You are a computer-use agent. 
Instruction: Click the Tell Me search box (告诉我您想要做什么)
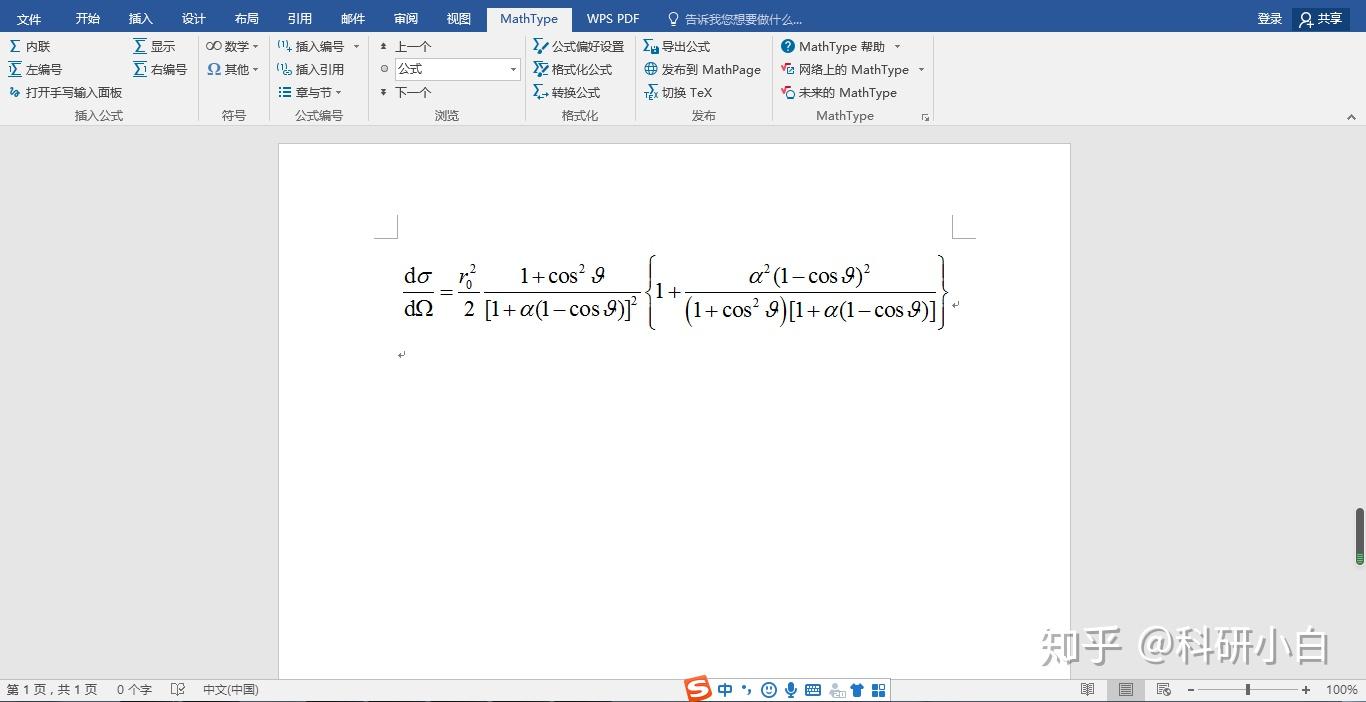tap(735, 19)
